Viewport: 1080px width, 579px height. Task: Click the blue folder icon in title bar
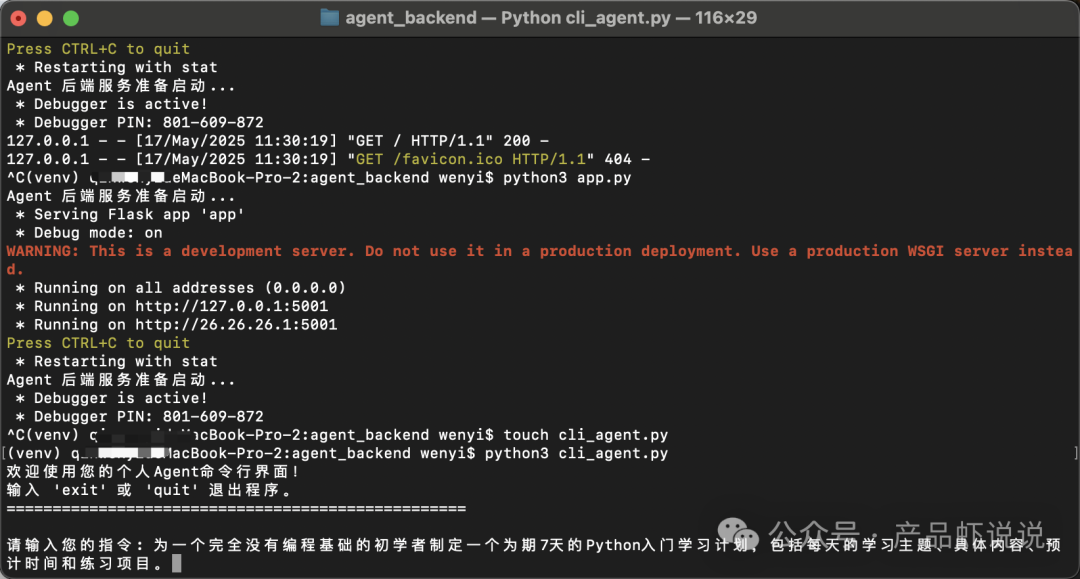tap(330, 18)
